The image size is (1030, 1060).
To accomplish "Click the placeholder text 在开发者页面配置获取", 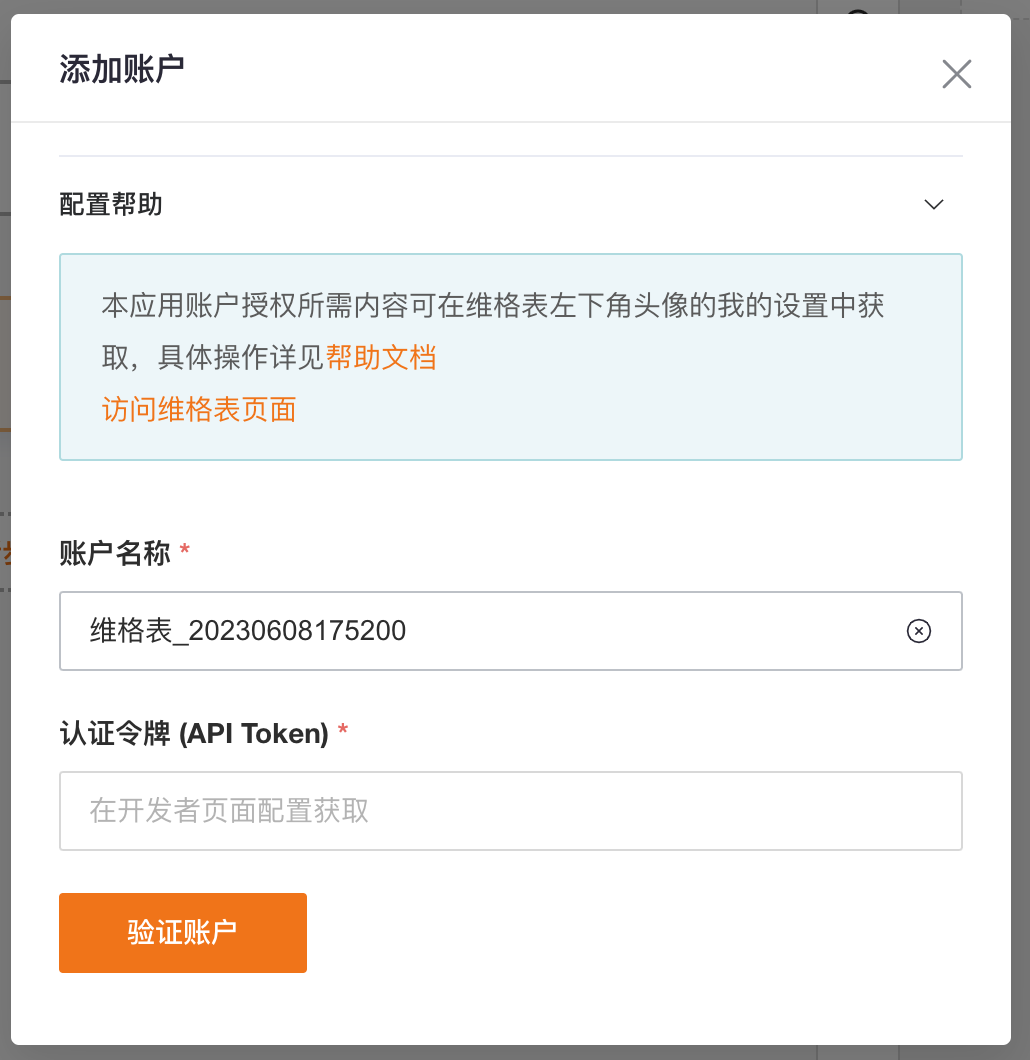I will point(229,811).
